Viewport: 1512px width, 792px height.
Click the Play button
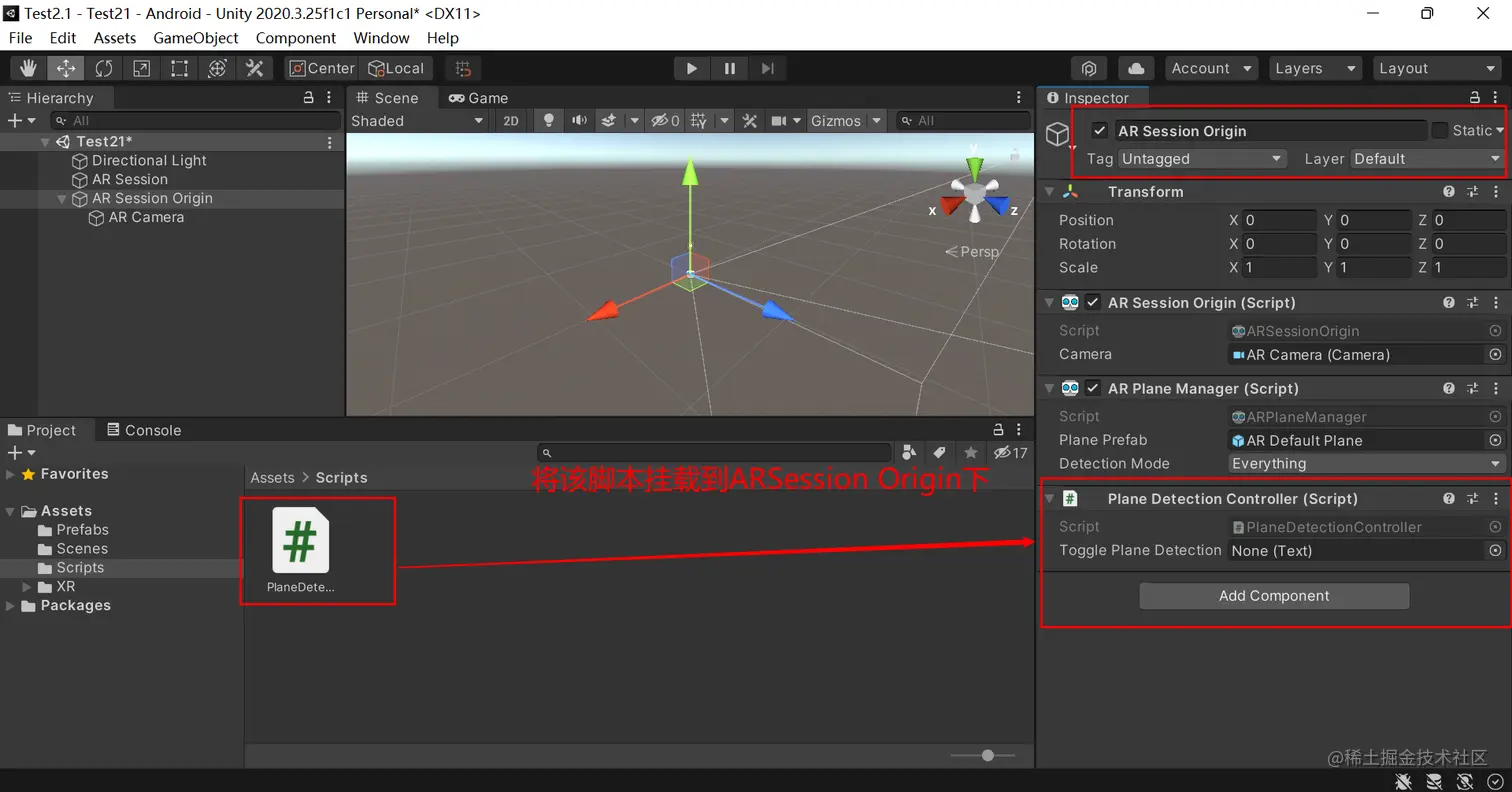point(691,68)
